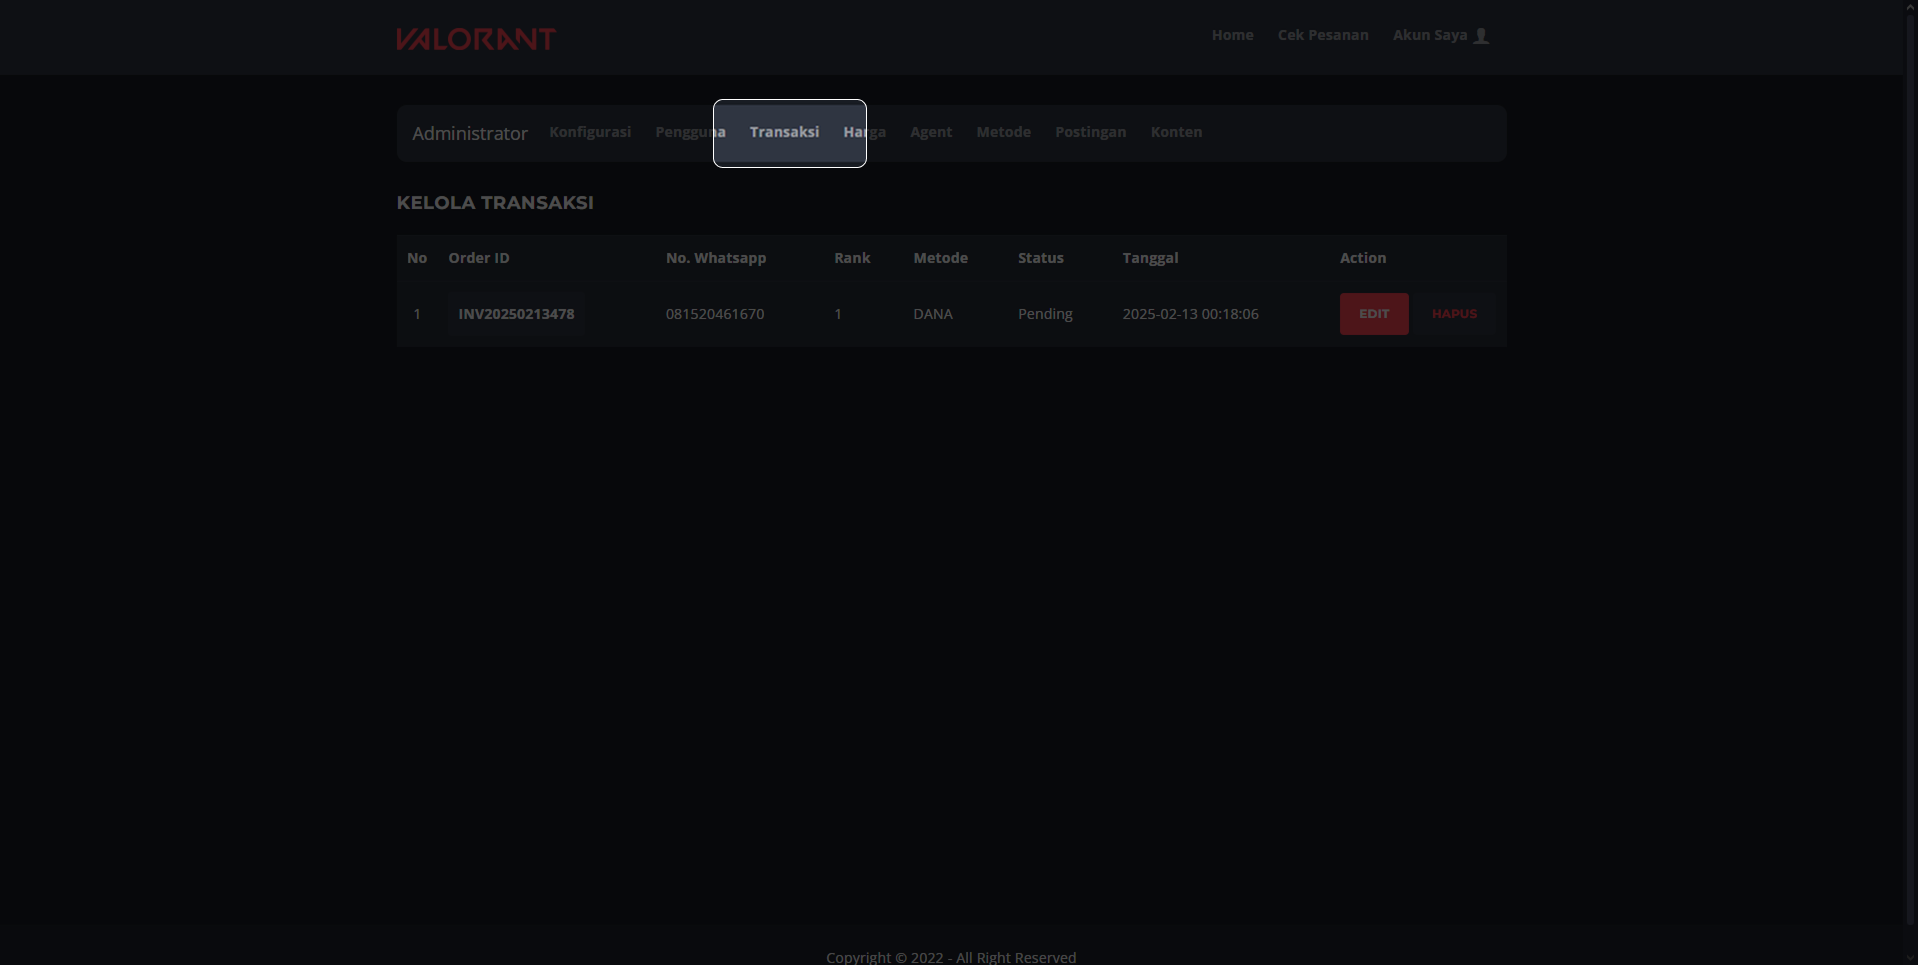Click the Order ID column header

pos(479,258)
